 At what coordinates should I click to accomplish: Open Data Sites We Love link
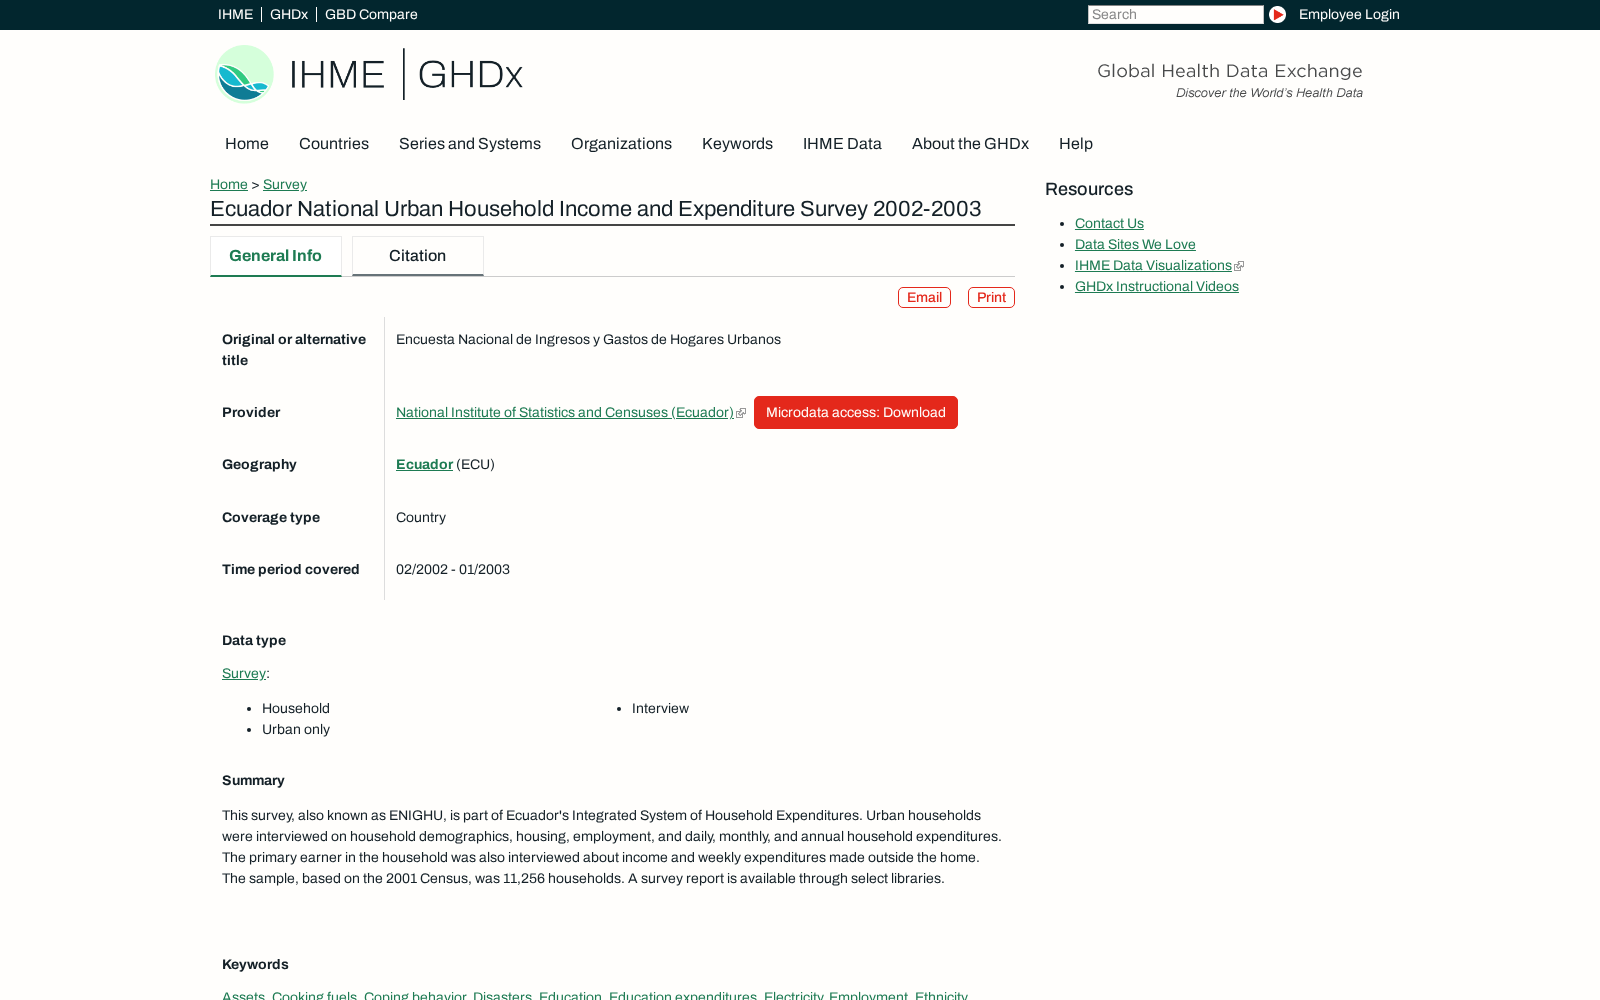point(1135,245)
